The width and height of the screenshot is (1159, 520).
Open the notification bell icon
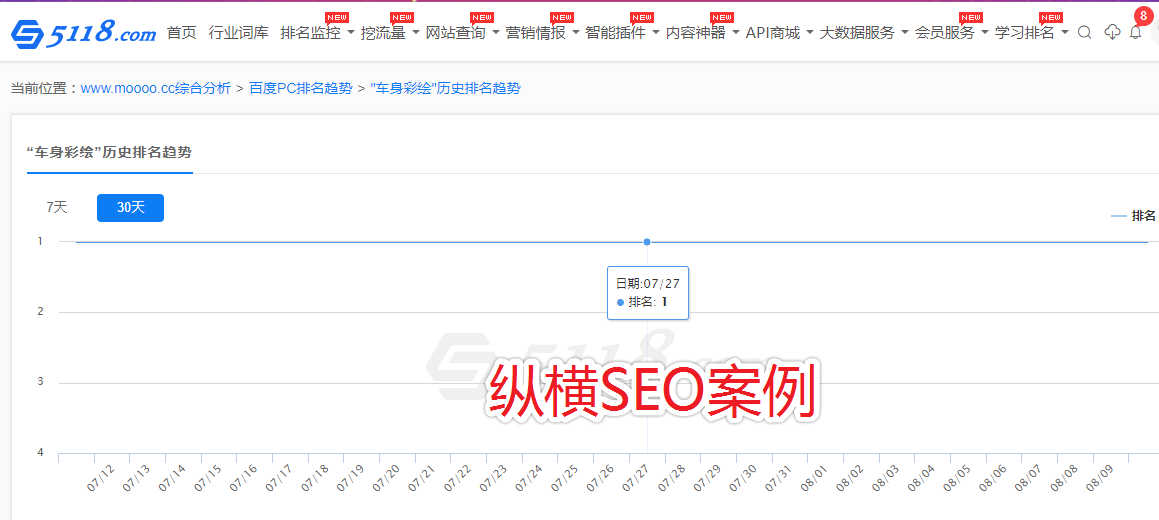click(x=1135, y=33)
